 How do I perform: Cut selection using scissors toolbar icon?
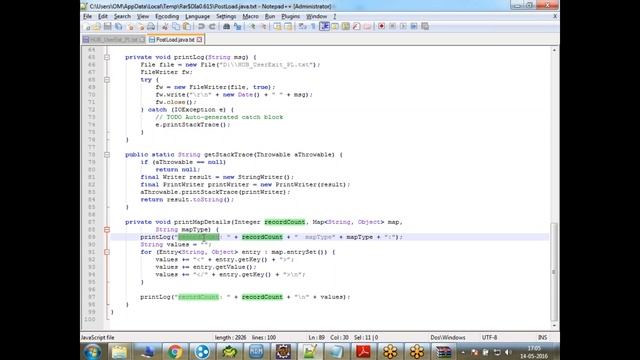click(165, 27)
